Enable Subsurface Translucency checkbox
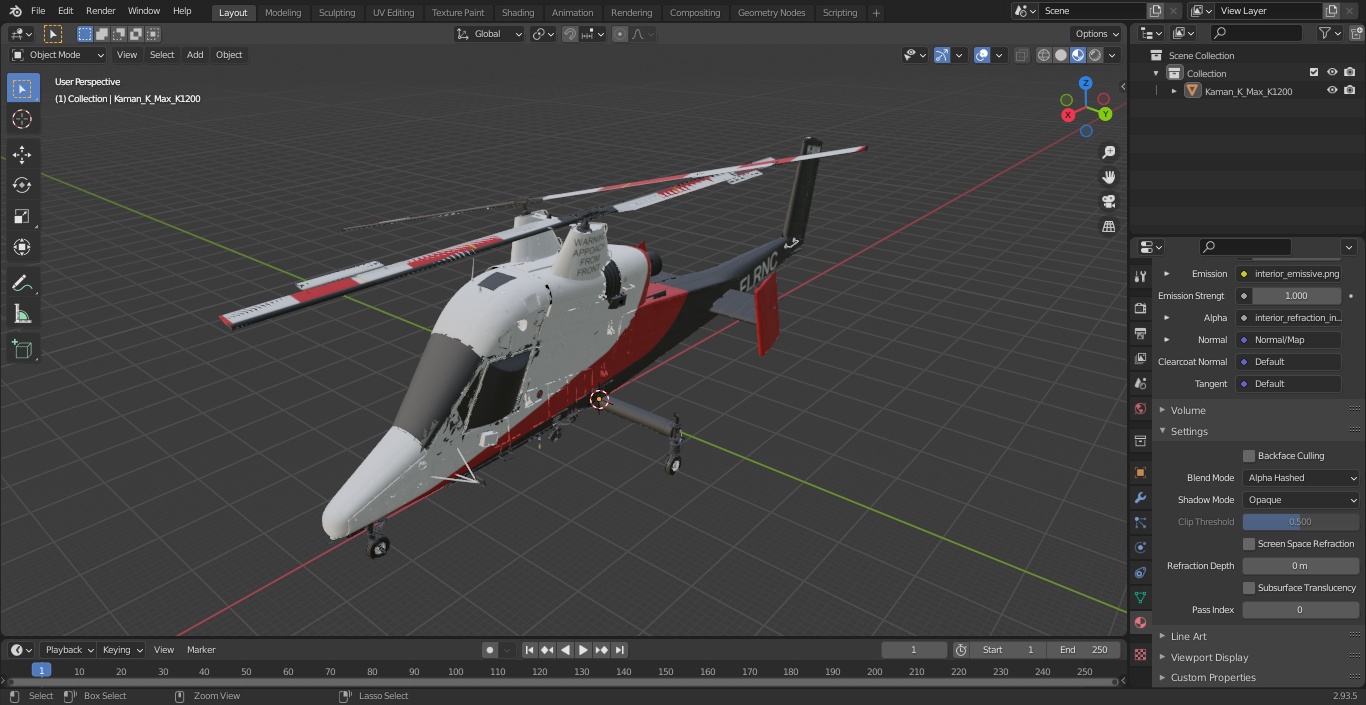The height and width of the screenshot is (705, 1366). [x=1249, y=588]
